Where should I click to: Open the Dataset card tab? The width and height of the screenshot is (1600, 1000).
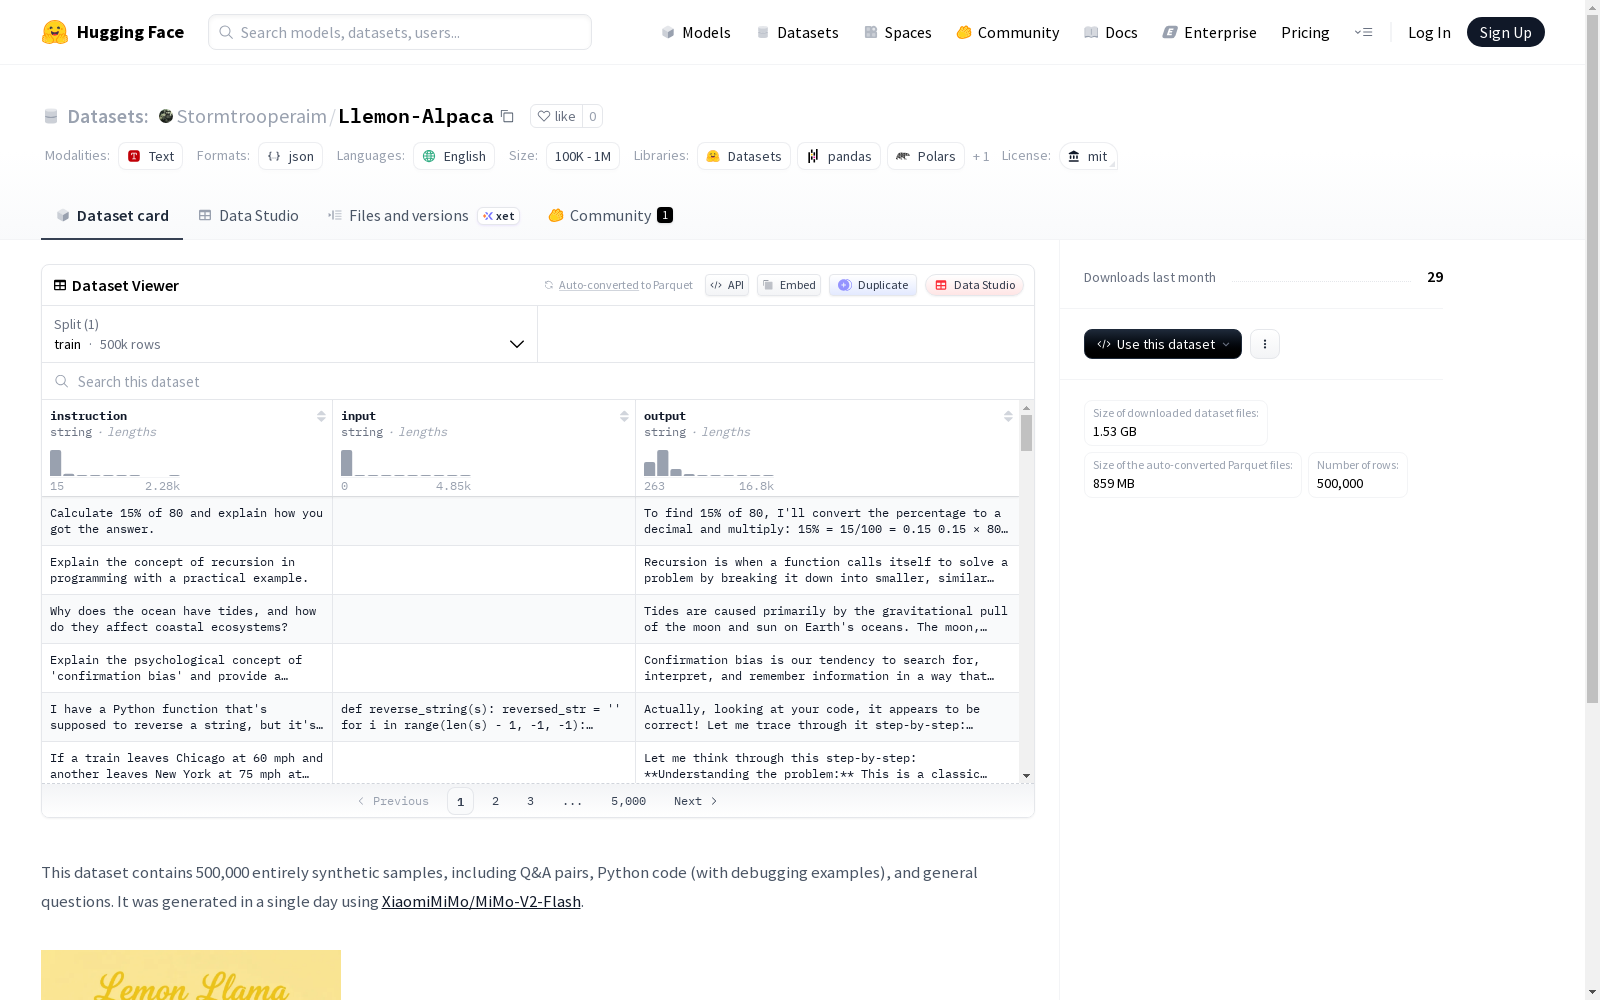coord(112,216)
